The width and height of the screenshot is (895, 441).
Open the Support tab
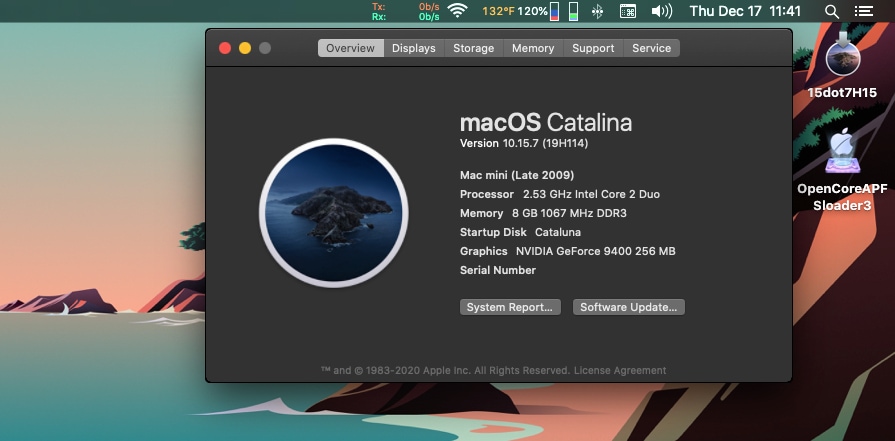593,48
